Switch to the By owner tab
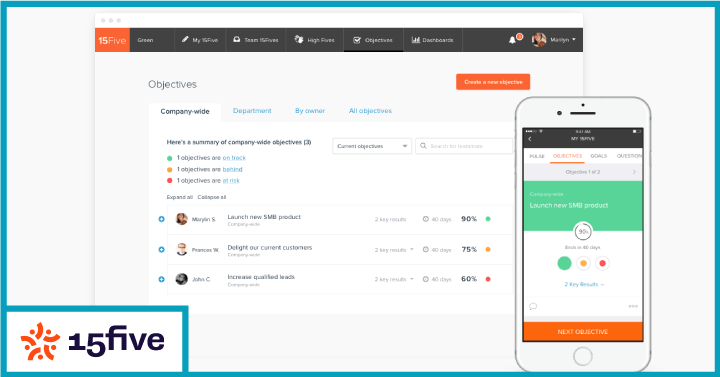 (310, 111)
